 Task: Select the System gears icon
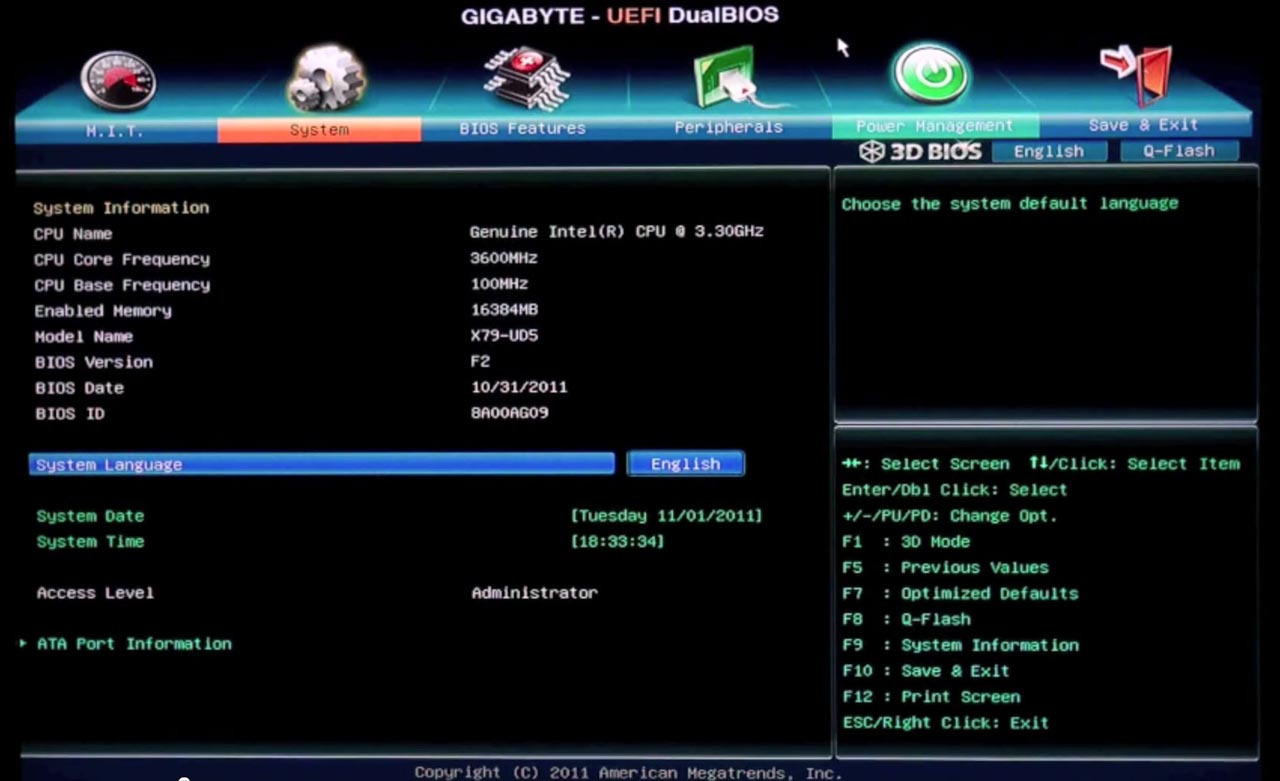325,78
